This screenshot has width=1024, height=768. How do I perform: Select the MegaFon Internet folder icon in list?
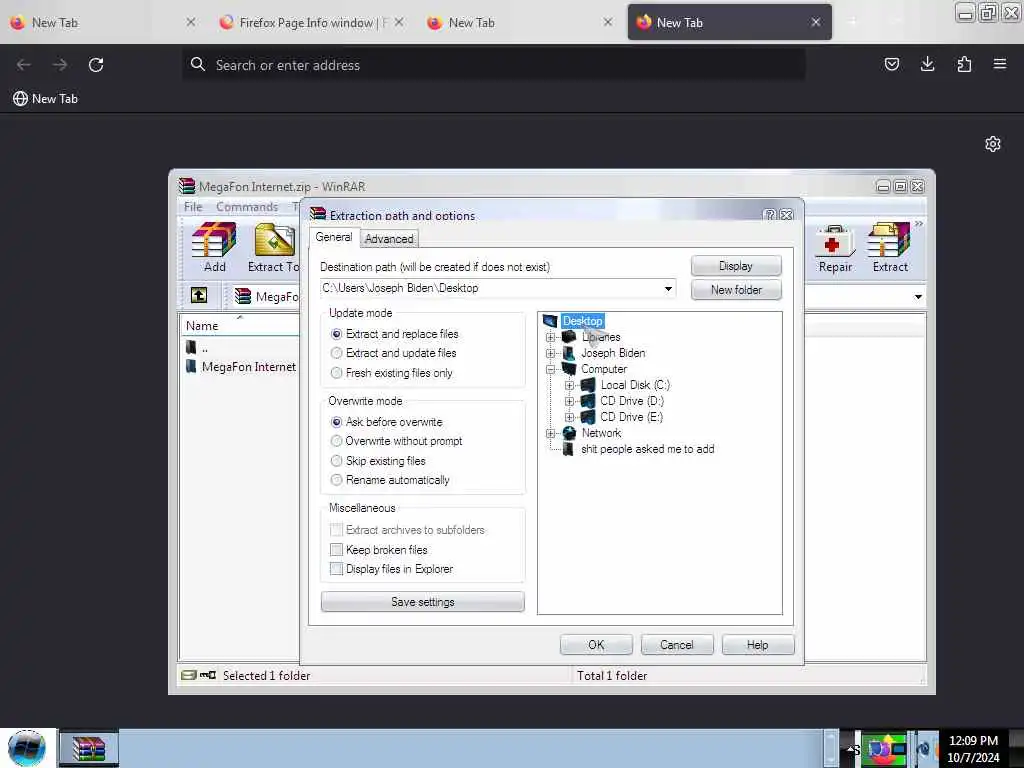(191, 366)
